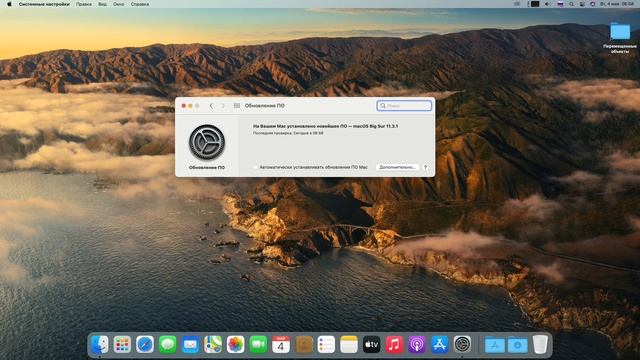Open the Apple menu
The height and width of the screenshot is (360, 640).
click(9, 4)
